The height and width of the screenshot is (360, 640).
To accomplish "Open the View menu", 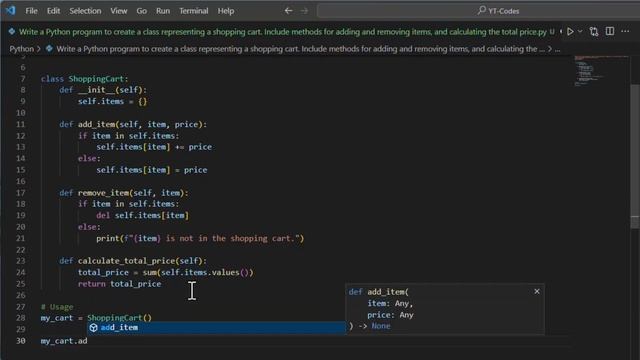I will (x=119, y=11).
